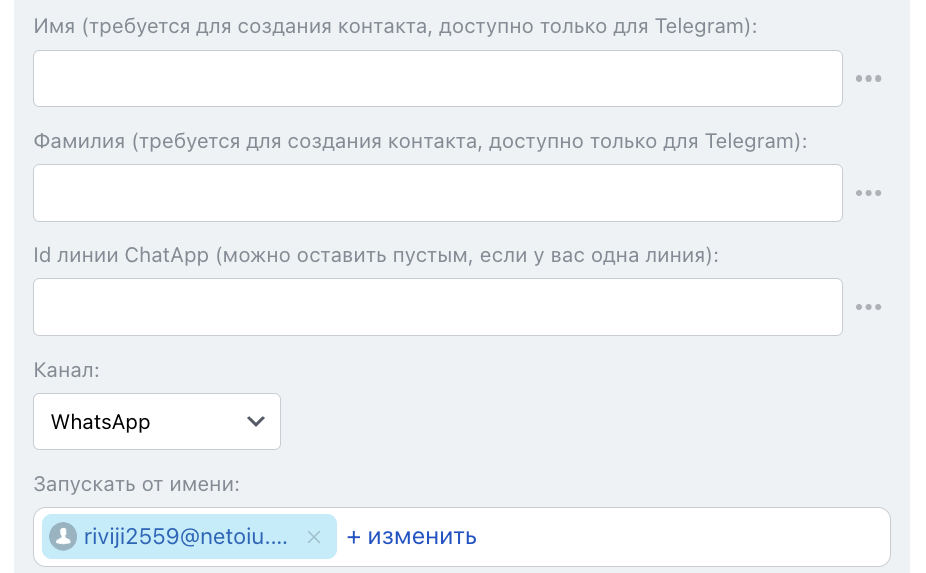
Task: Click the "Фамилия" field label
Action: 79,141
